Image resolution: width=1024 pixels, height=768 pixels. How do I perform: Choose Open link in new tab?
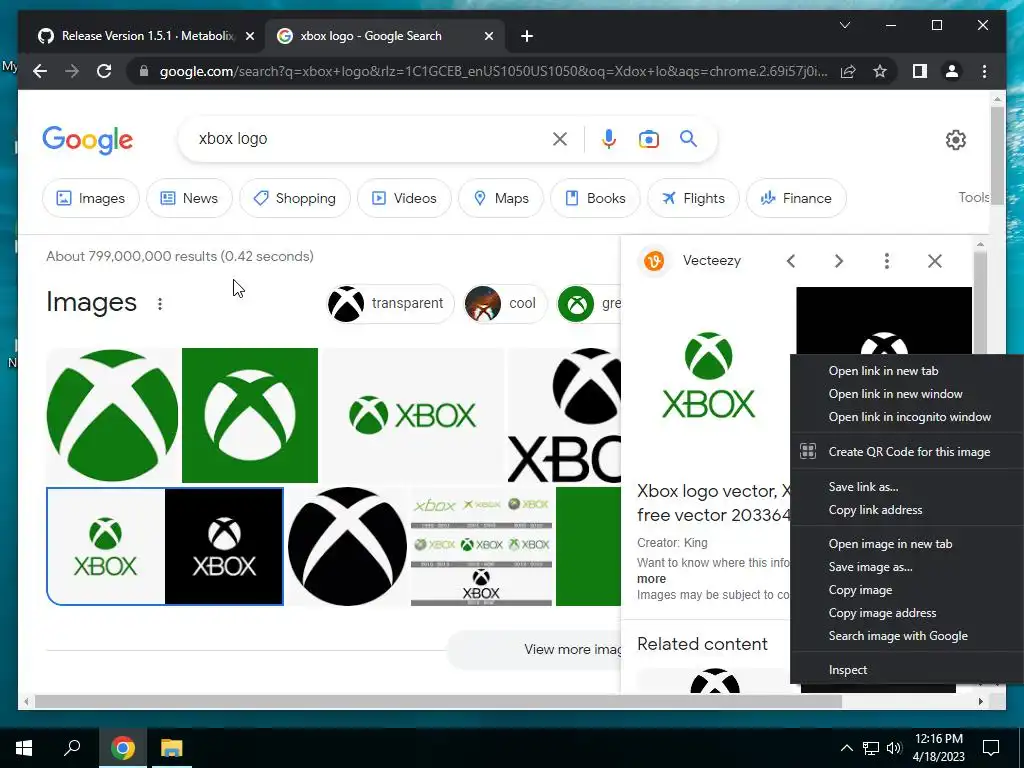pos(883,371)
